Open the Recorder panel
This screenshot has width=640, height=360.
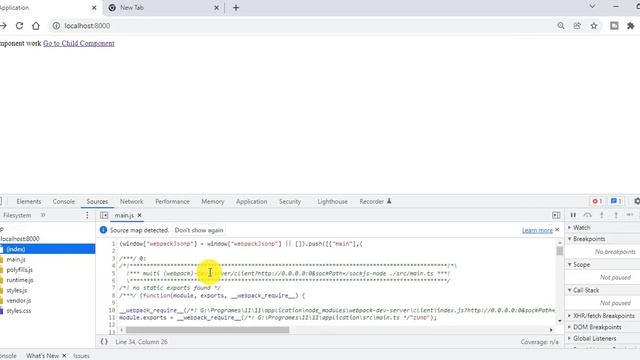coord(375,202)
